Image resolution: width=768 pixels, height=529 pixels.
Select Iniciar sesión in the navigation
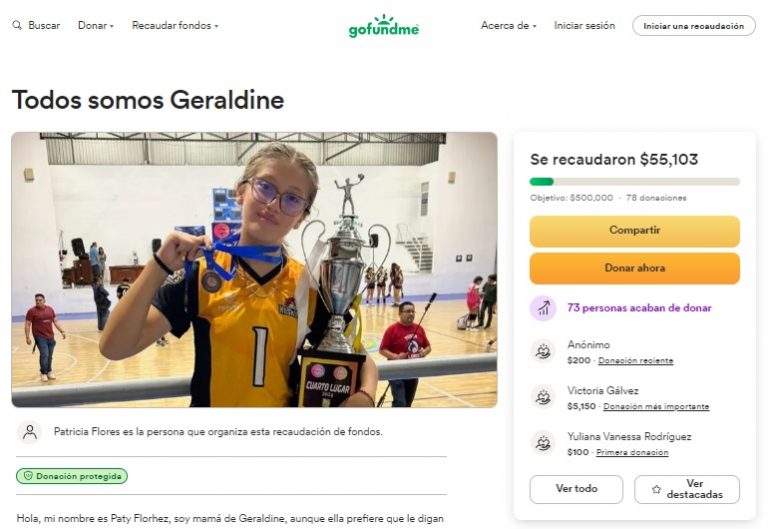pyautogui.click(x=584, y=25)
